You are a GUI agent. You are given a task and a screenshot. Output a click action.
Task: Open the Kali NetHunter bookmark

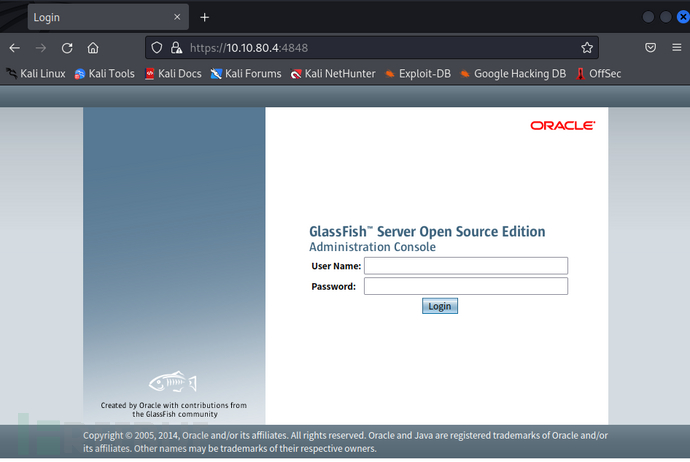point(333,73)
